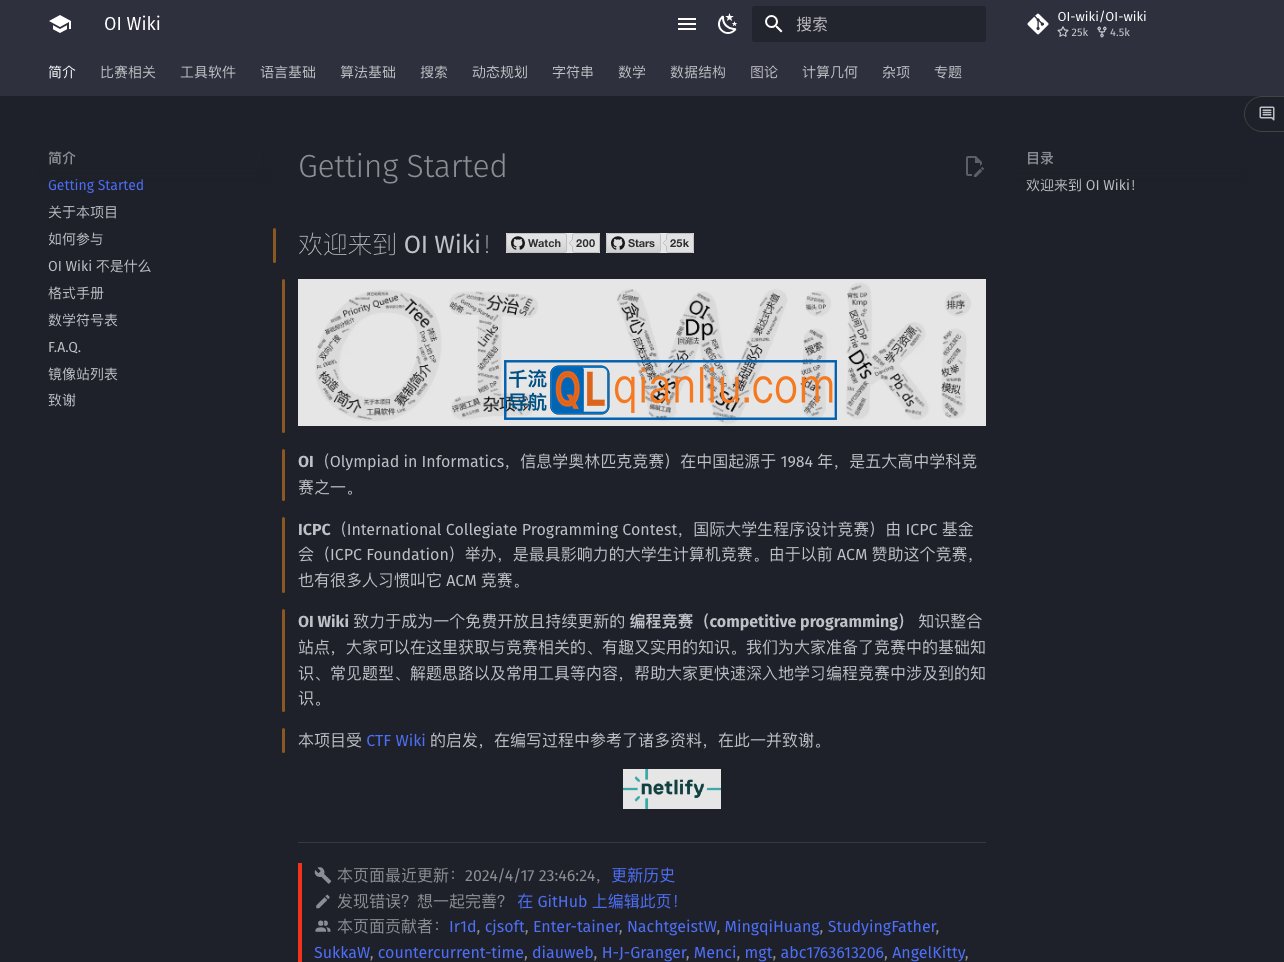The image size is (1284, 962).
Task: Expand the comments panel via speech bubble icon
Action: 1267,114
